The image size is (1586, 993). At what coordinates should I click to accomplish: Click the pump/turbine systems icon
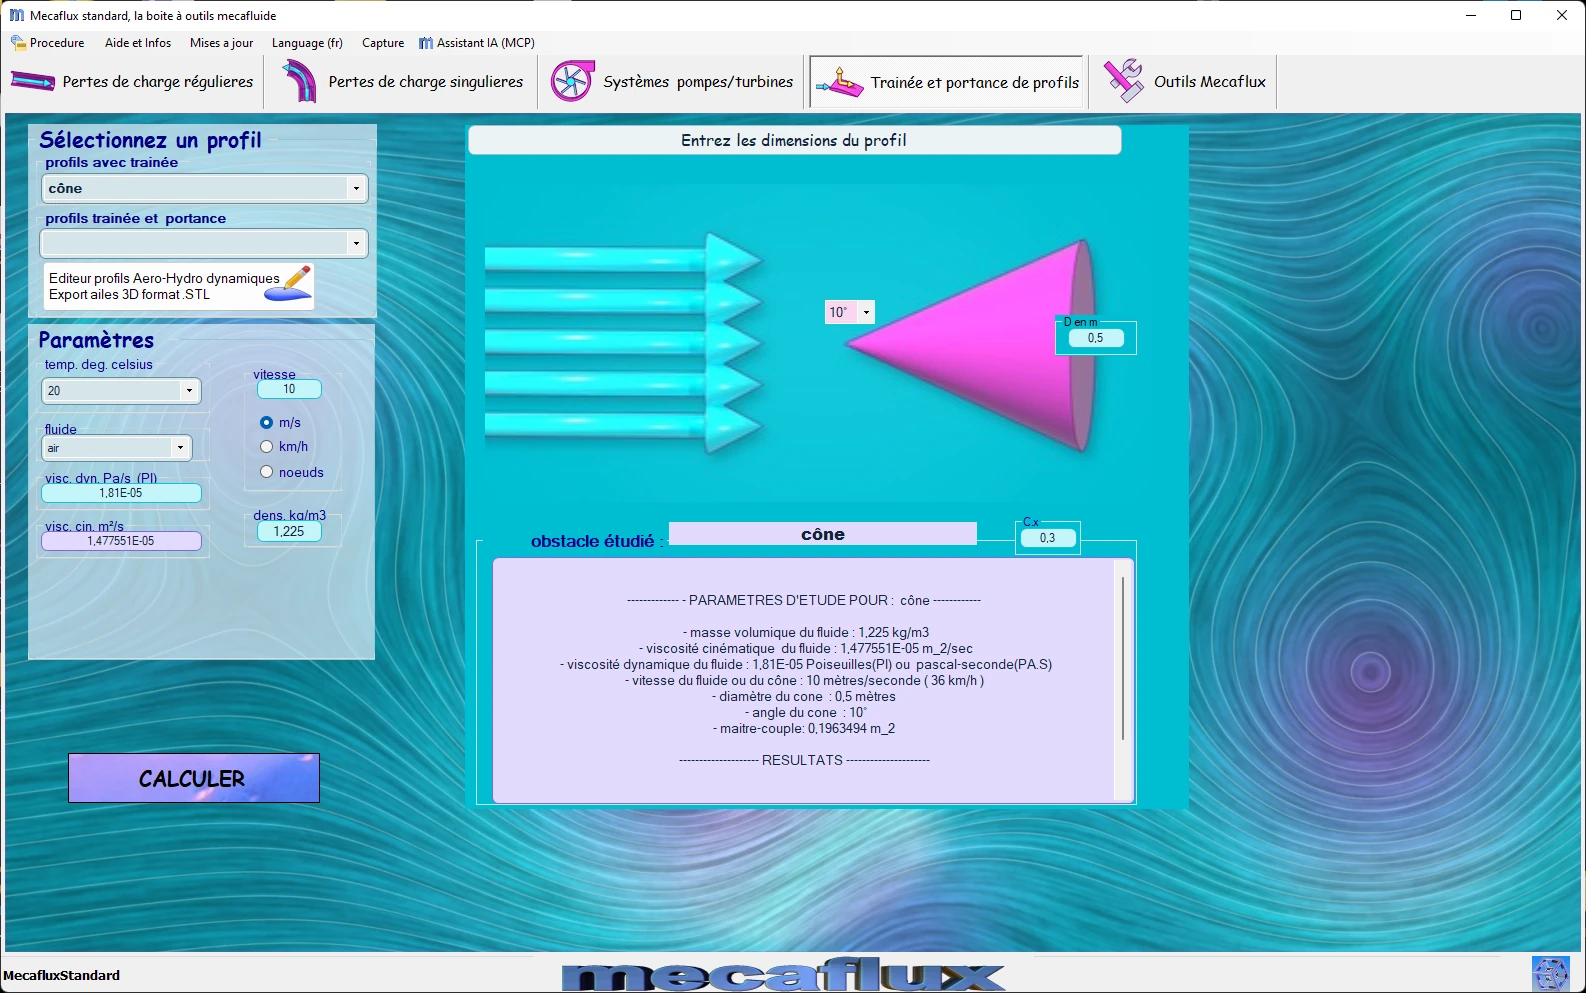coord(572,82)
